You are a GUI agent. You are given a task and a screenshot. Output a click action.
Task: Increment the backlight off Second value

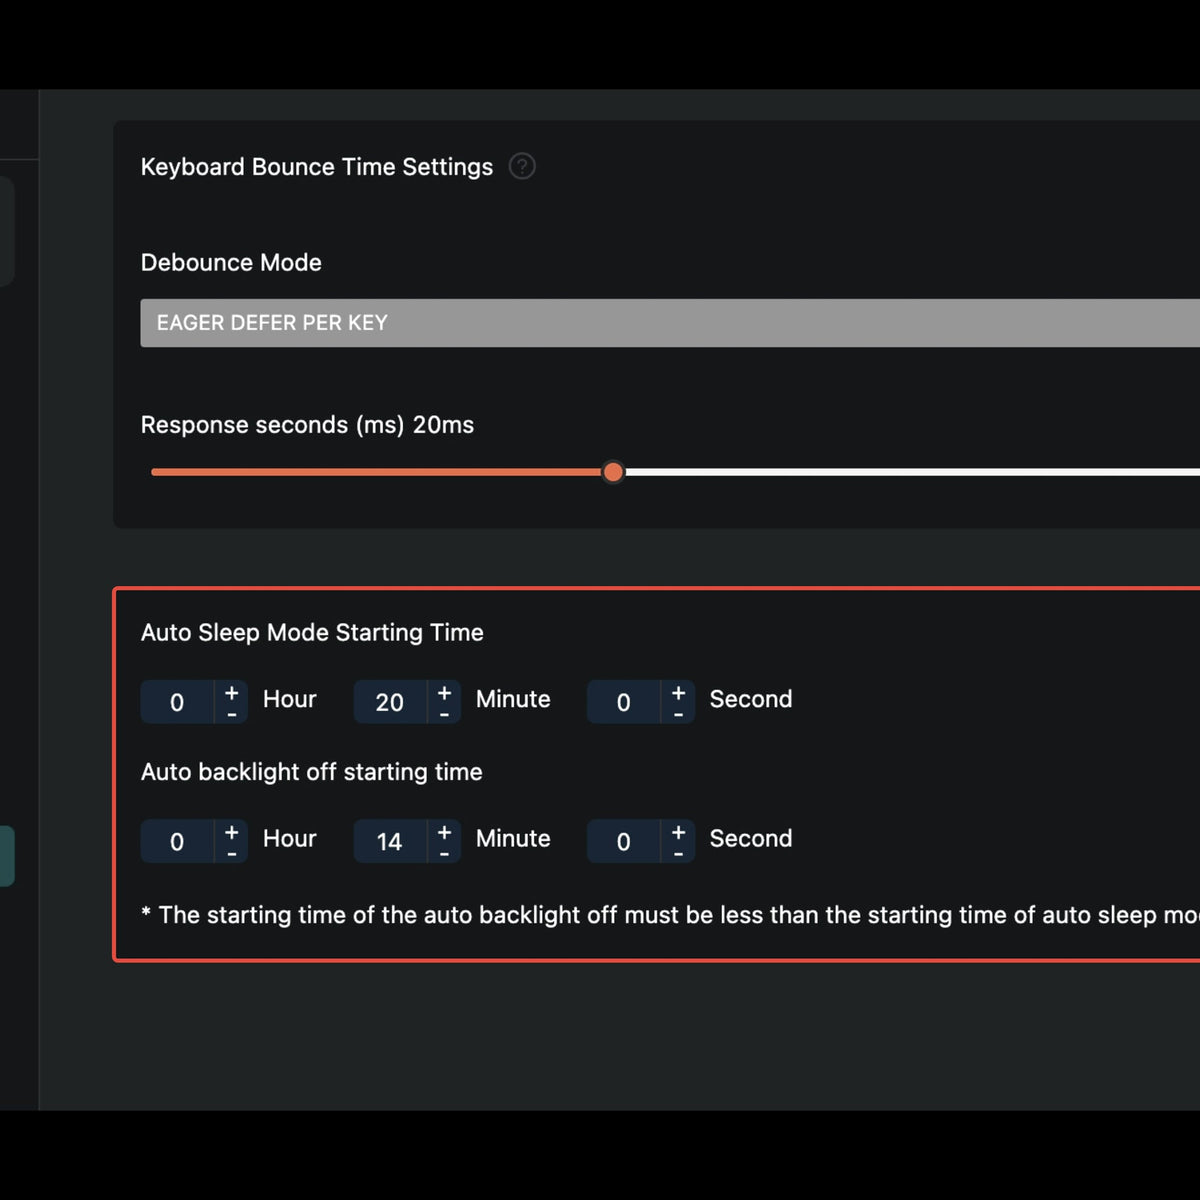pyautogui.click(x=677, y=830)
